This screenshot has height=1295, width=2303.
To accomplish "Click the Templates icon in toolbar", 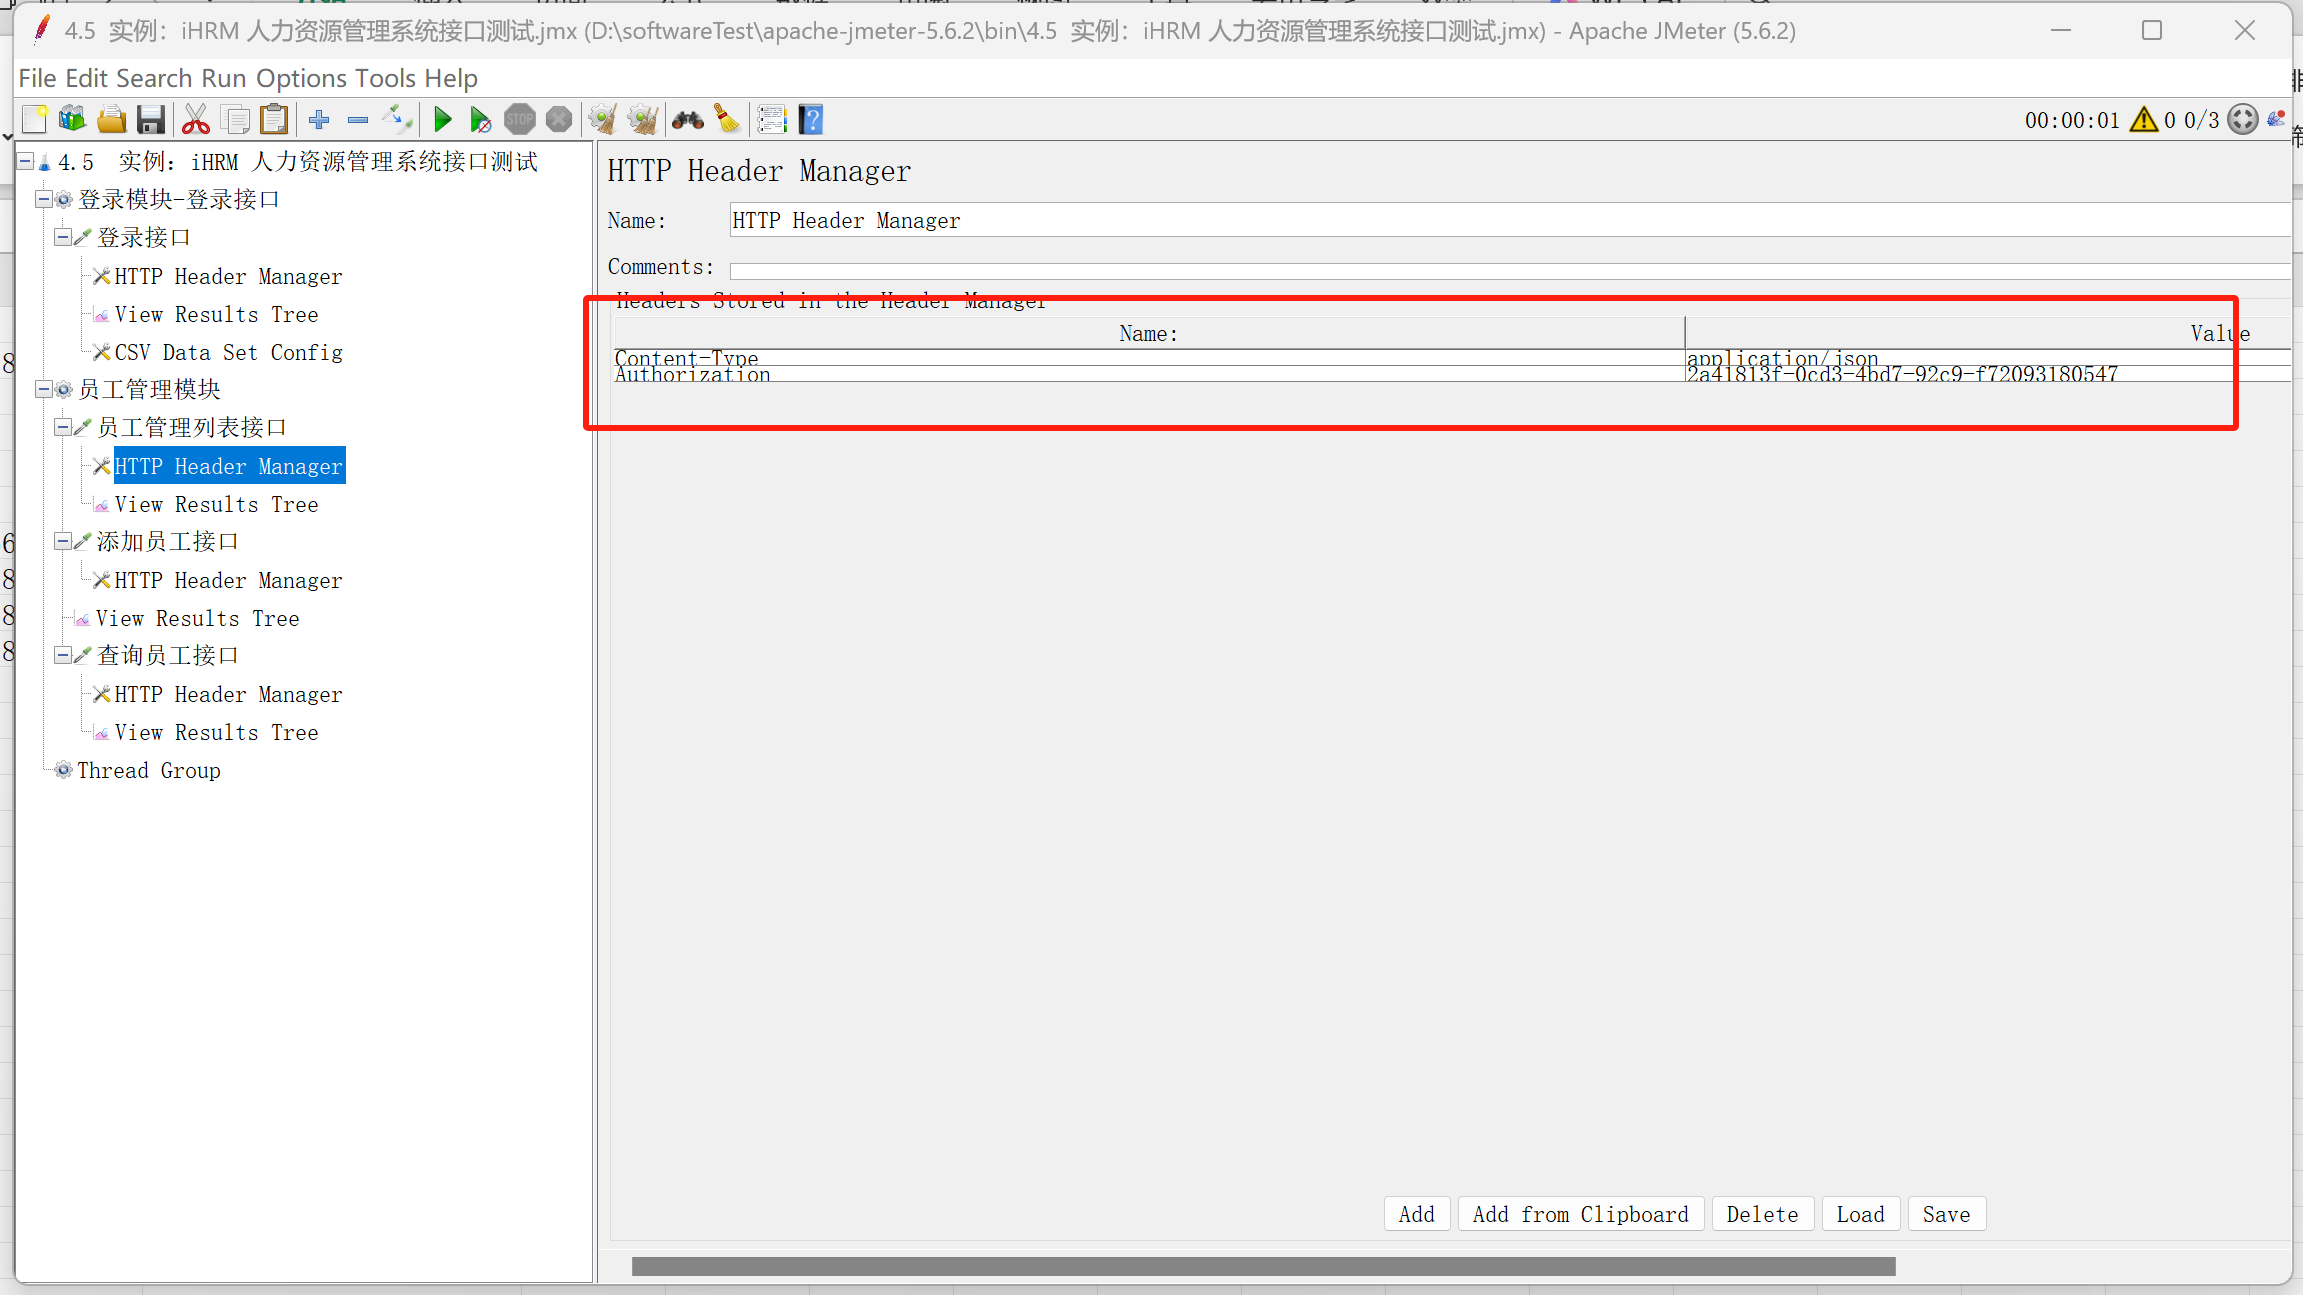I will click(x=72, y=120).
